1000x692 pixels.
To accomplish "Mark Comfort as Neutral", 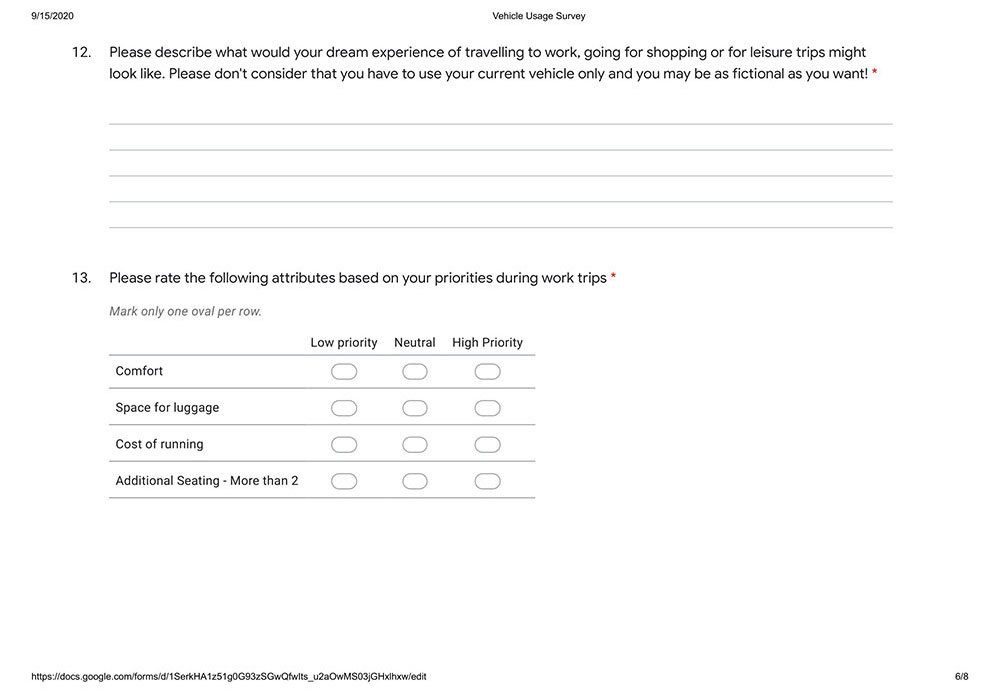I will point(415,372).
